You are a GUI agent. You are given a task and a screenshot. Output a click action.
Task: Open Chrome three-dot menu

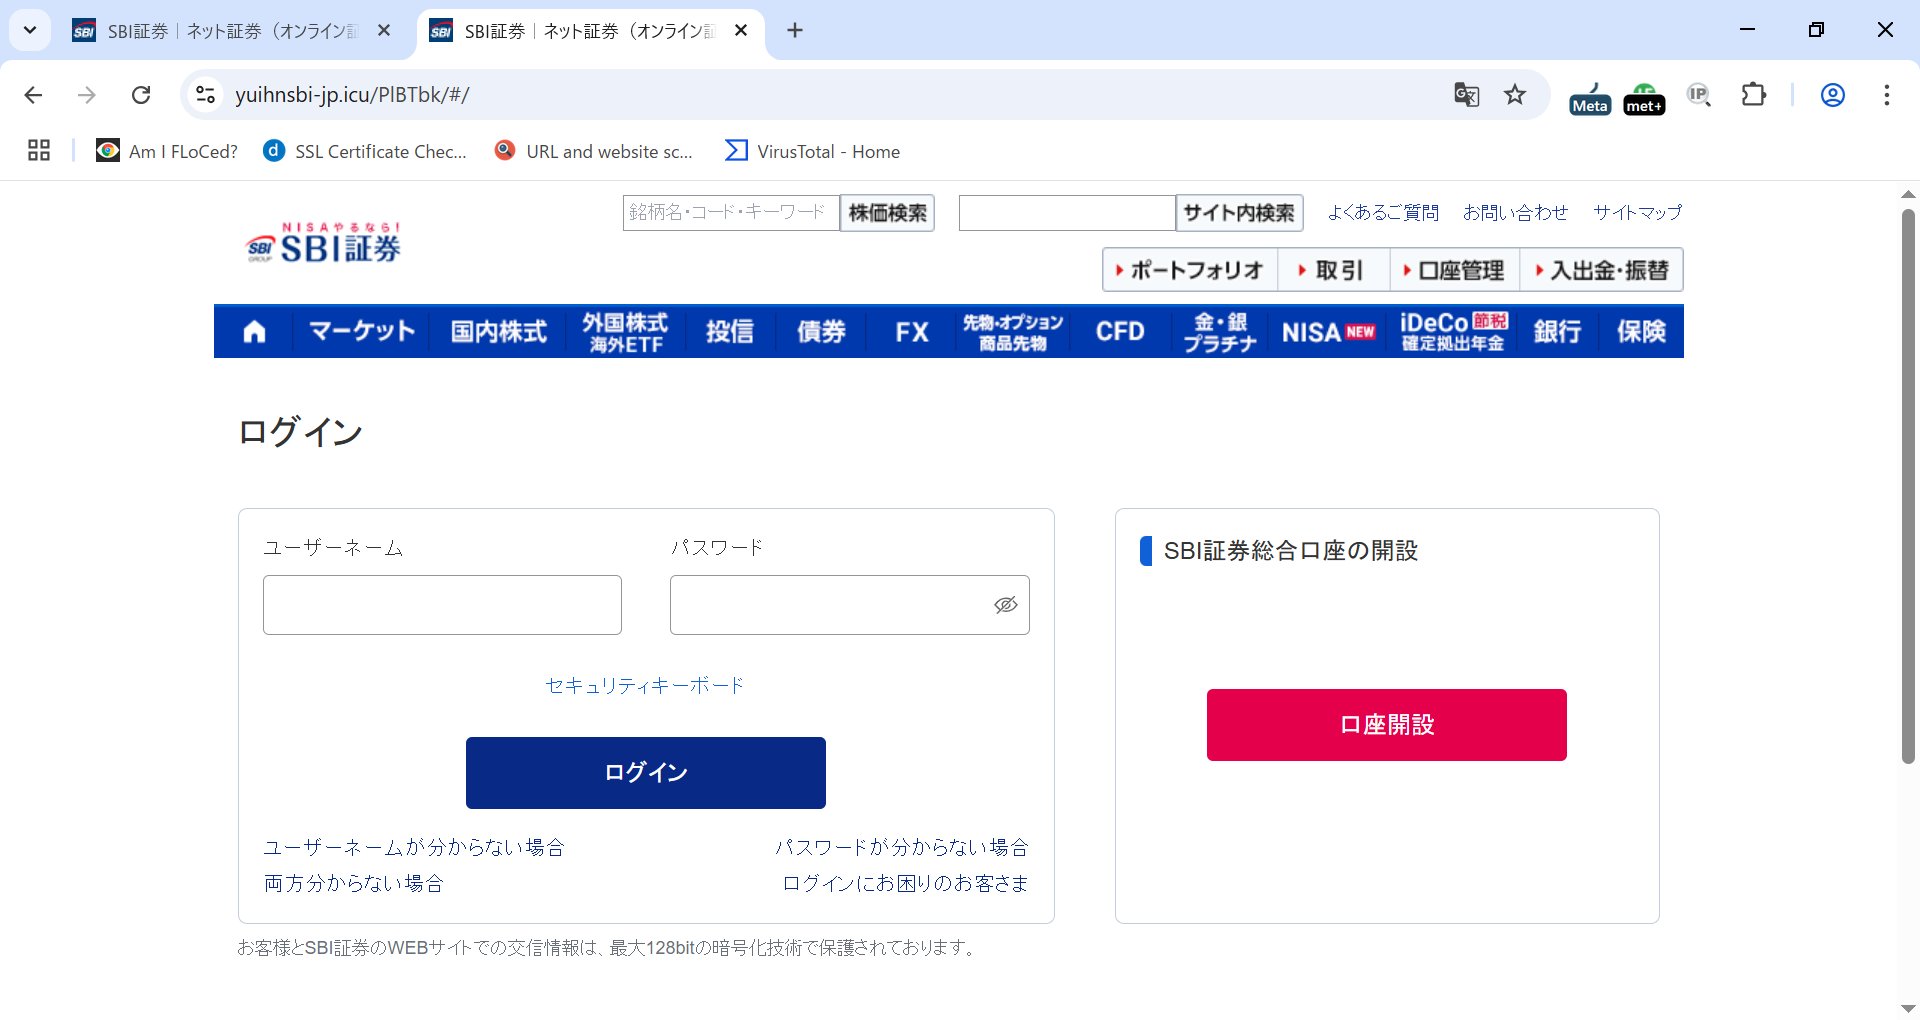[x=1886, y=95]
